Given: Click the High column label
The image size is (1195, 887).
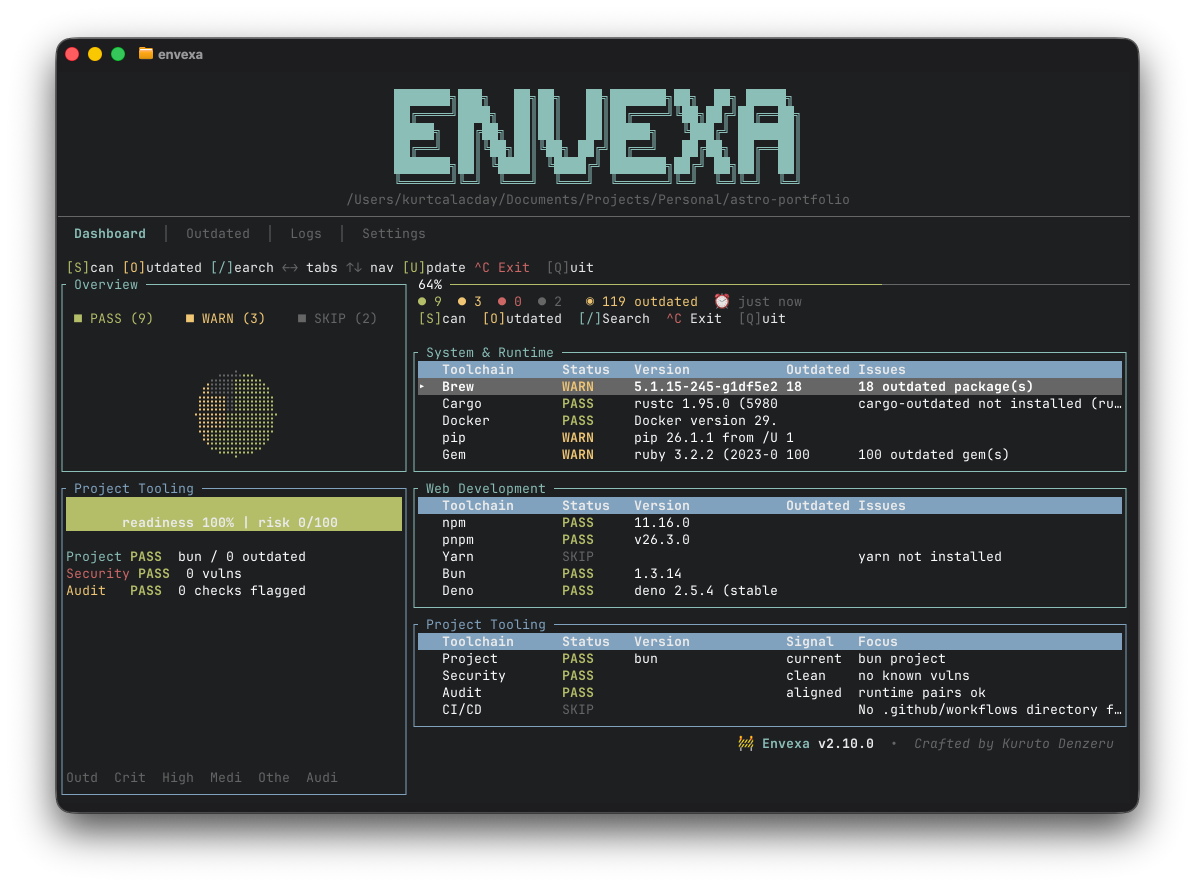Looking at the screenshot, I should pos(178,777).
